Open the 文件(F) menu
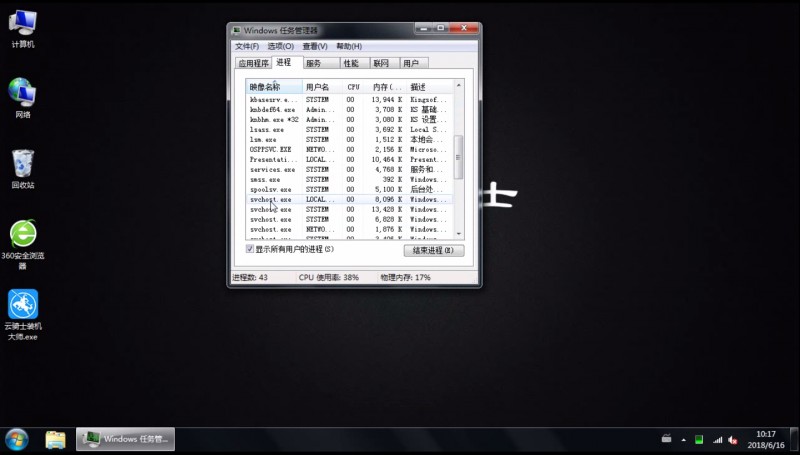This screenshot has height=455, width=800. click(247, 46)
